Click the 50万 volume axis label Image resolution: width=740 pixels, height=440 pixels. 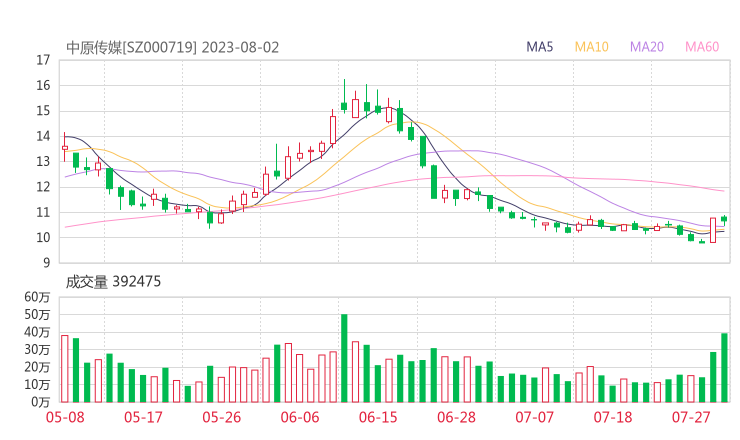click(x=37, y=314)
